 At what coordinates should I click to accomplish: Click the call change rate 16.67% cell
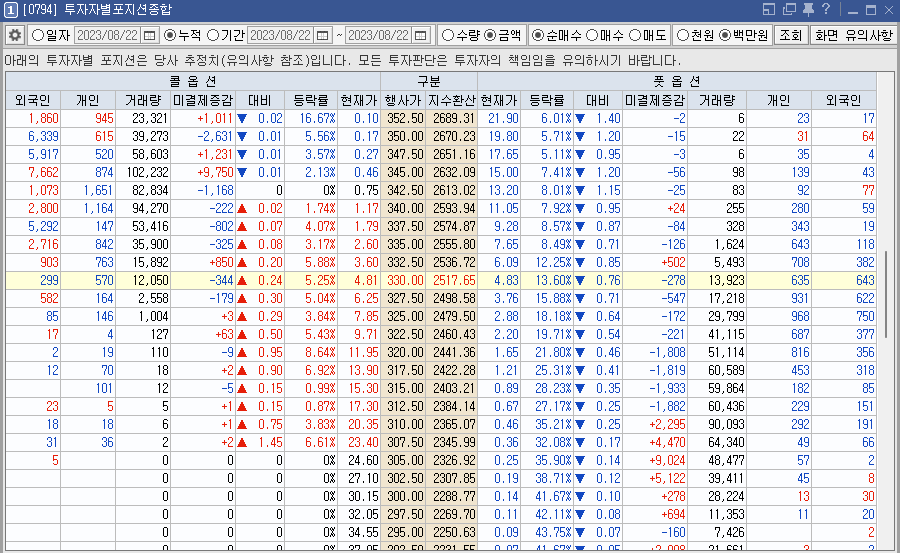311,118
